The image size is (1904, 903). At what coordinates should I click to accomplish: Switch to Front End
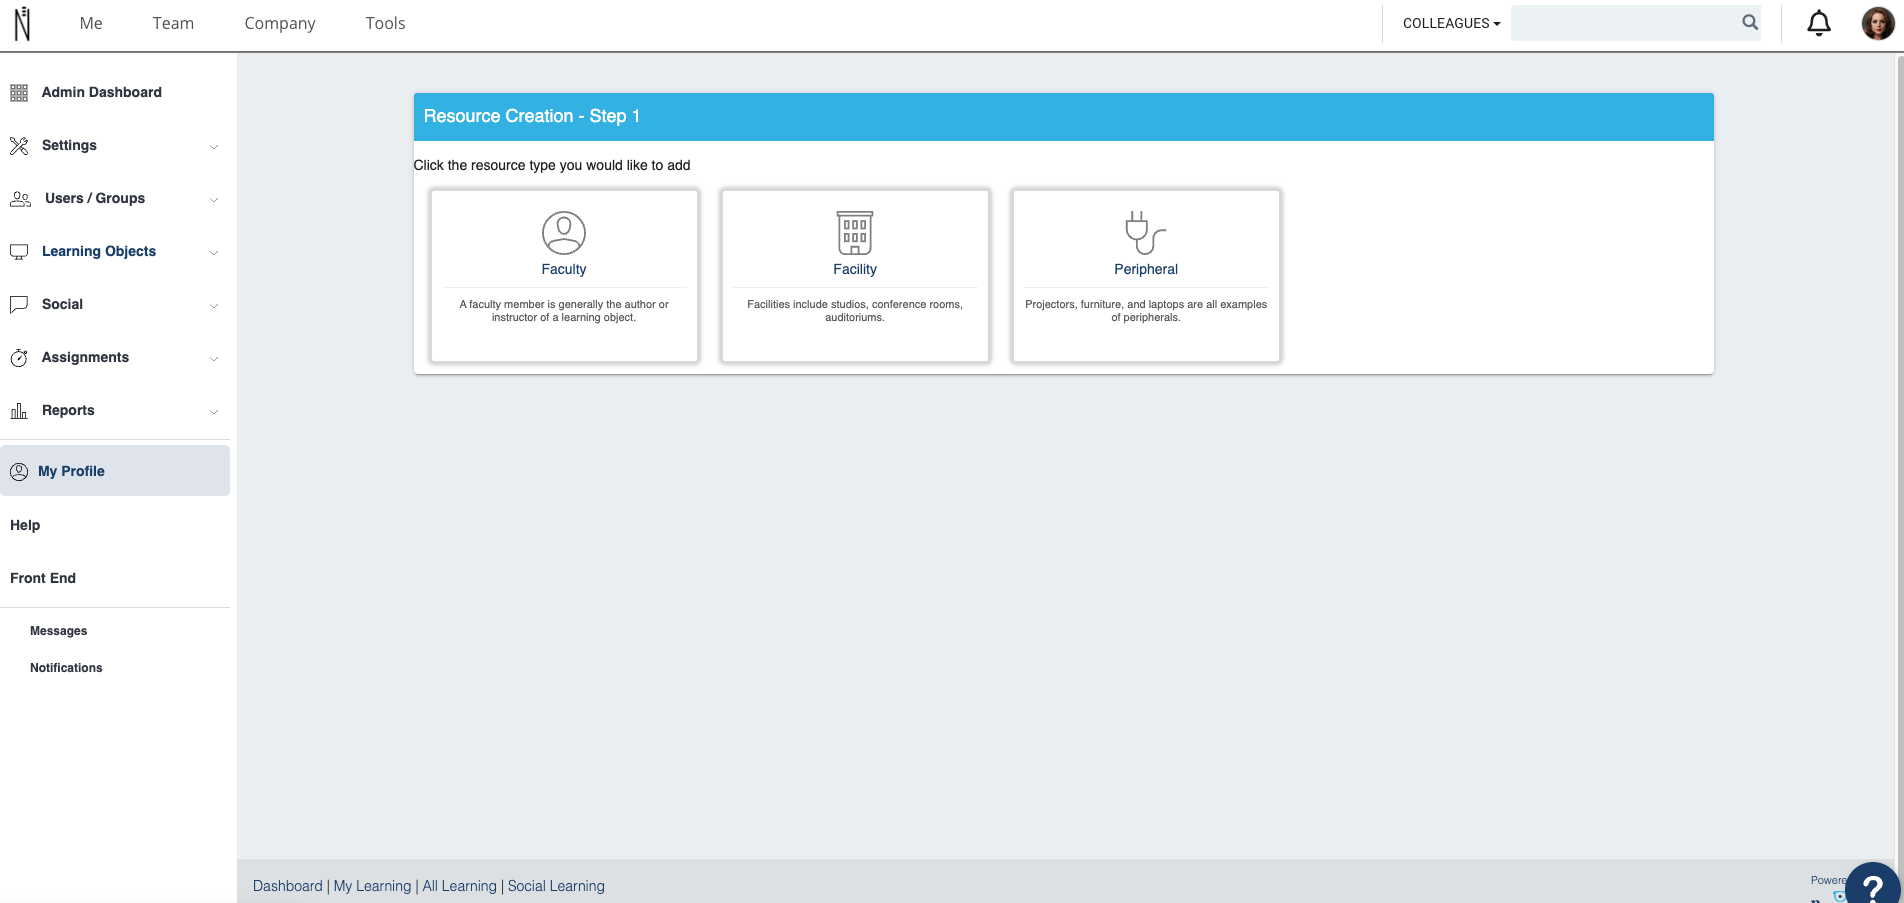pos(43,578)
